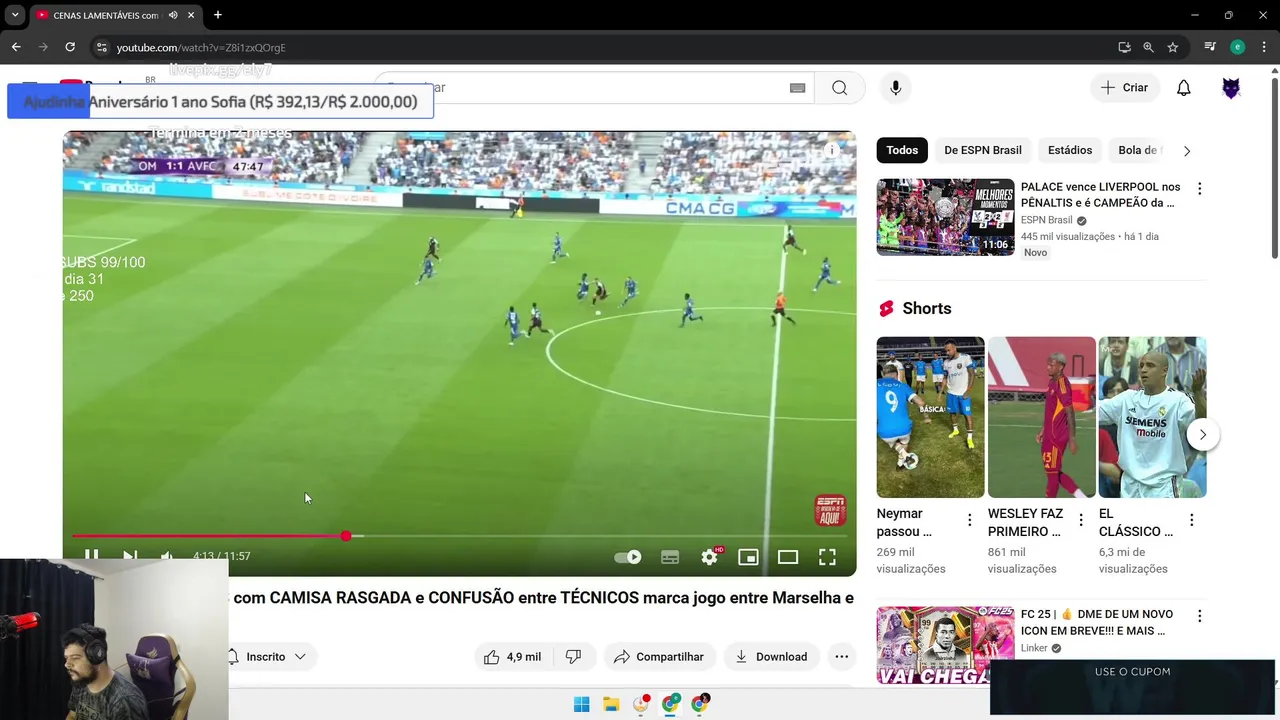Open the virtual keyboard in search box
Viewport: 1280px width, 720px height.
[797, 88]
